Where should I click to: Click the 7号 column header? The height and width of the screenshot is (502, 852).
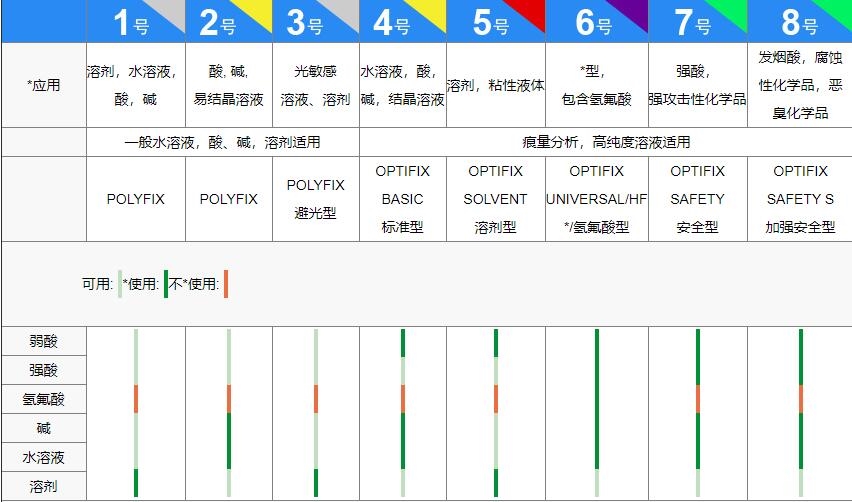(x=698, y=21)
